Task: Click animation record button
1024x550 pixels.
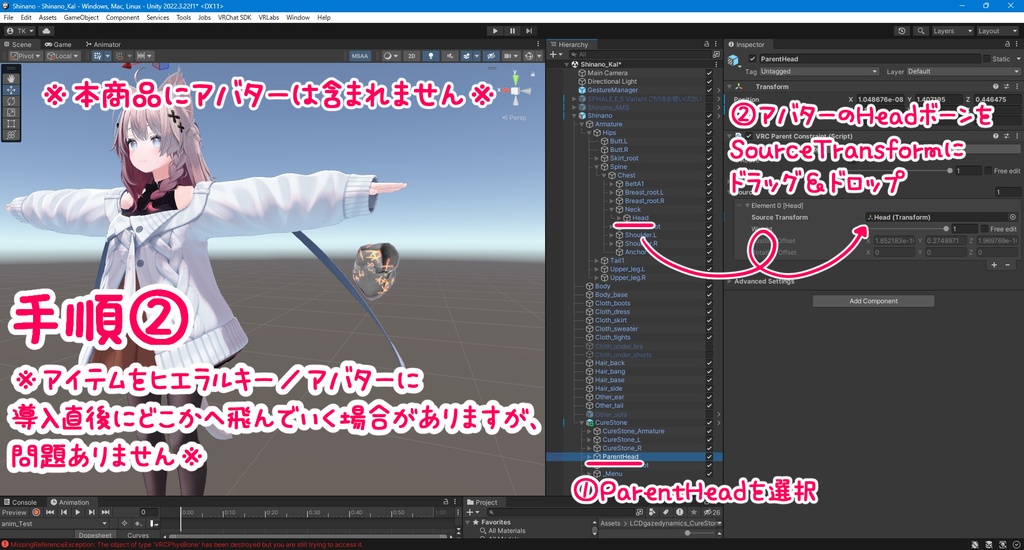Action: [37, 513]
